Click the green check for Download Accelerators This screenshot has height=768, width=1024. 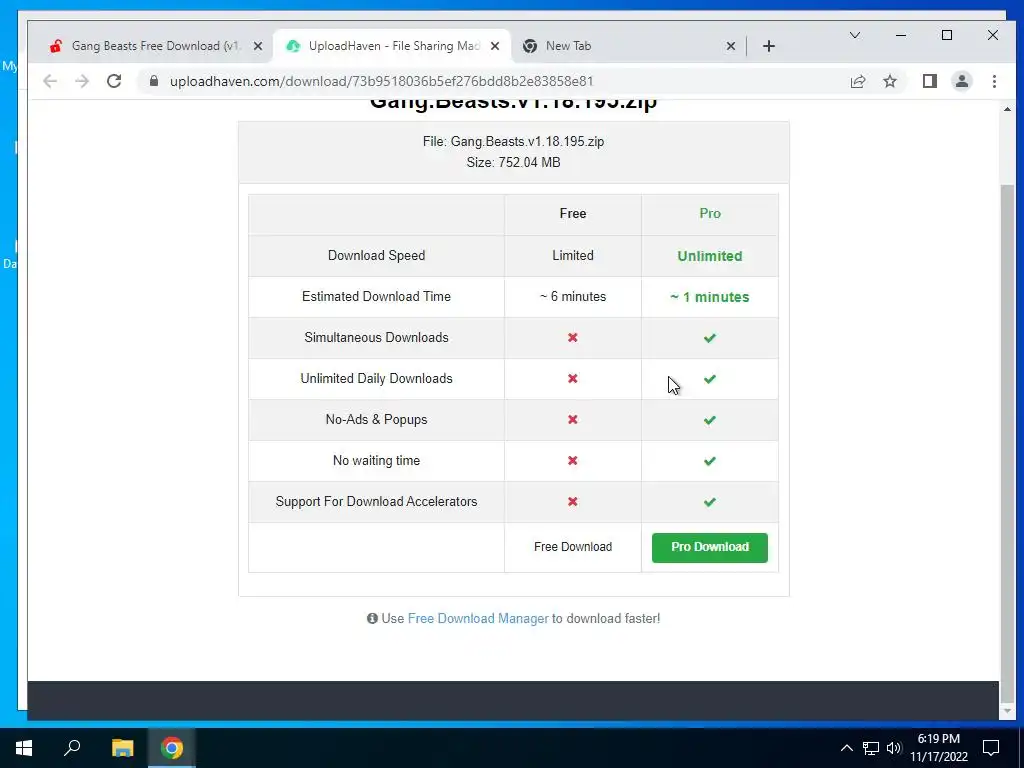[710, 502]
